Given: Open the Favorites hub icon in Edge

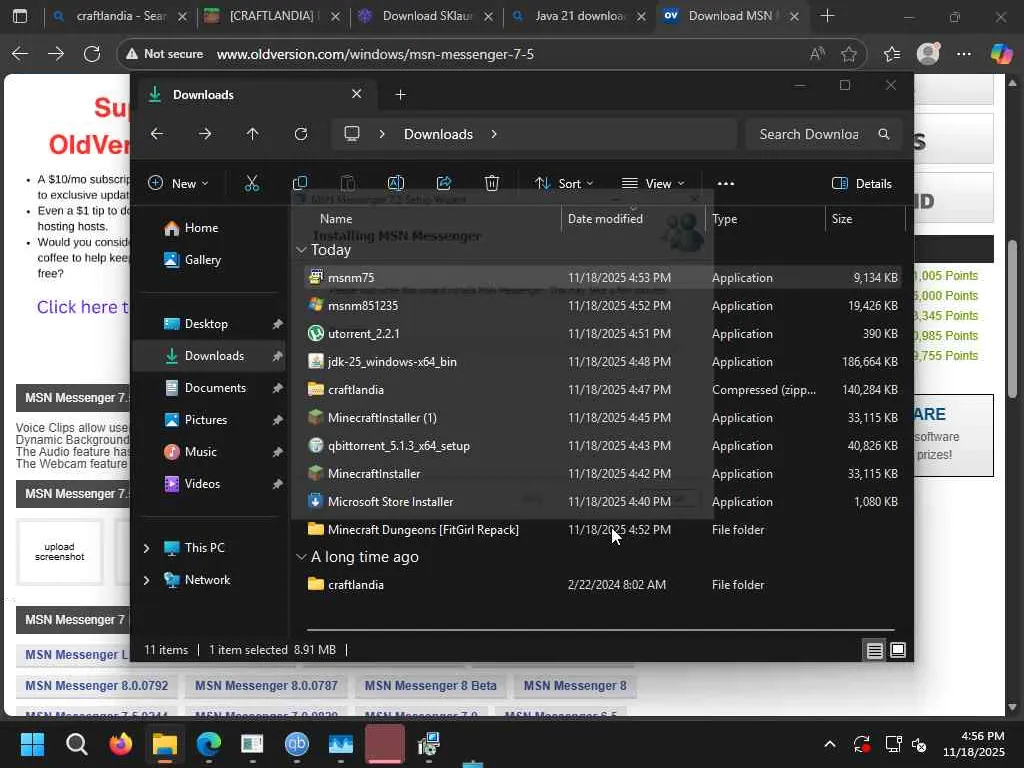Looking at the screenshot, I should coord(892,54).
